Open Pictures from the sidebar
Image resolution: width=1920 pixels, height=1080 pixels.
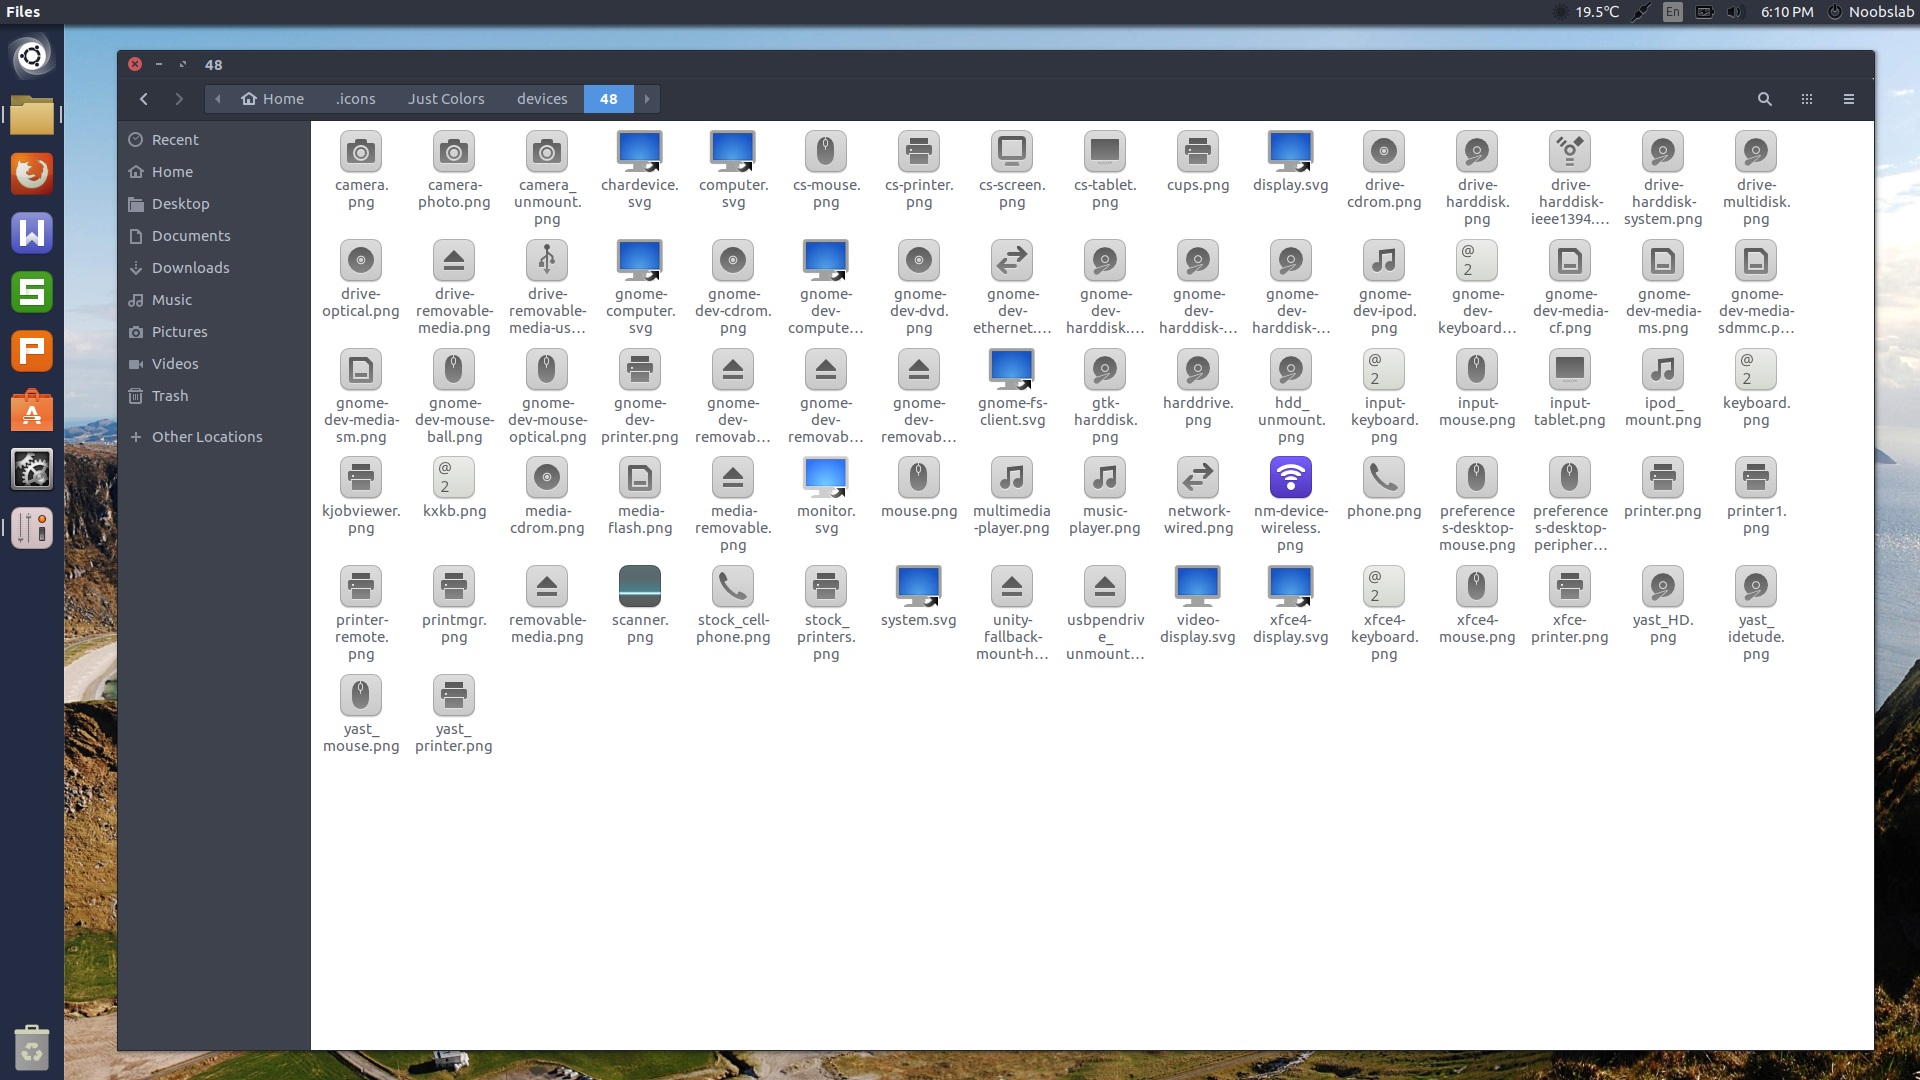pyautogui.click(x=180, y=331)
